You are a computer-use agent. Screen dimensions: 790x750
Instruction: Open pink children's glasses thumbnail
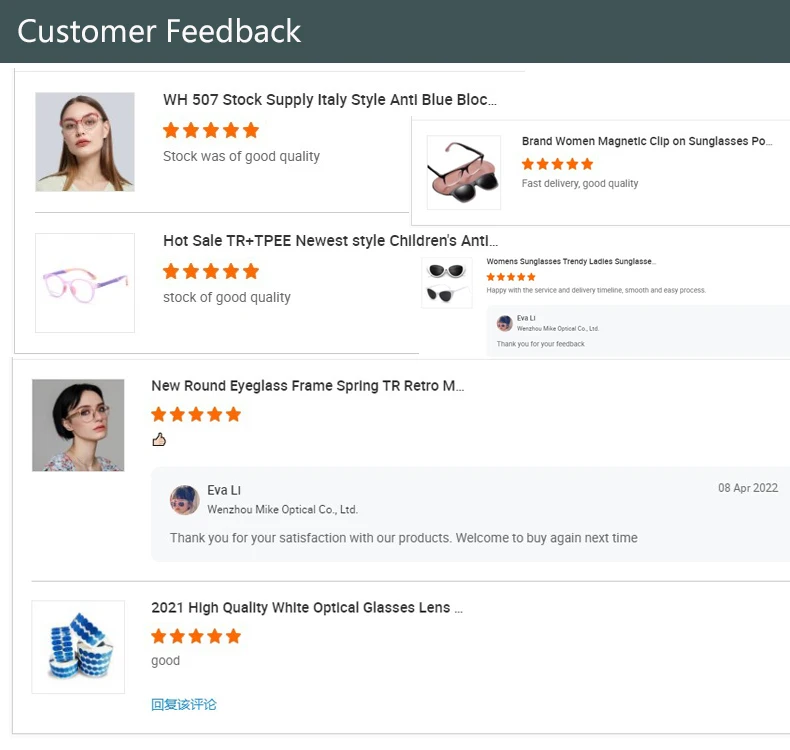85,283
